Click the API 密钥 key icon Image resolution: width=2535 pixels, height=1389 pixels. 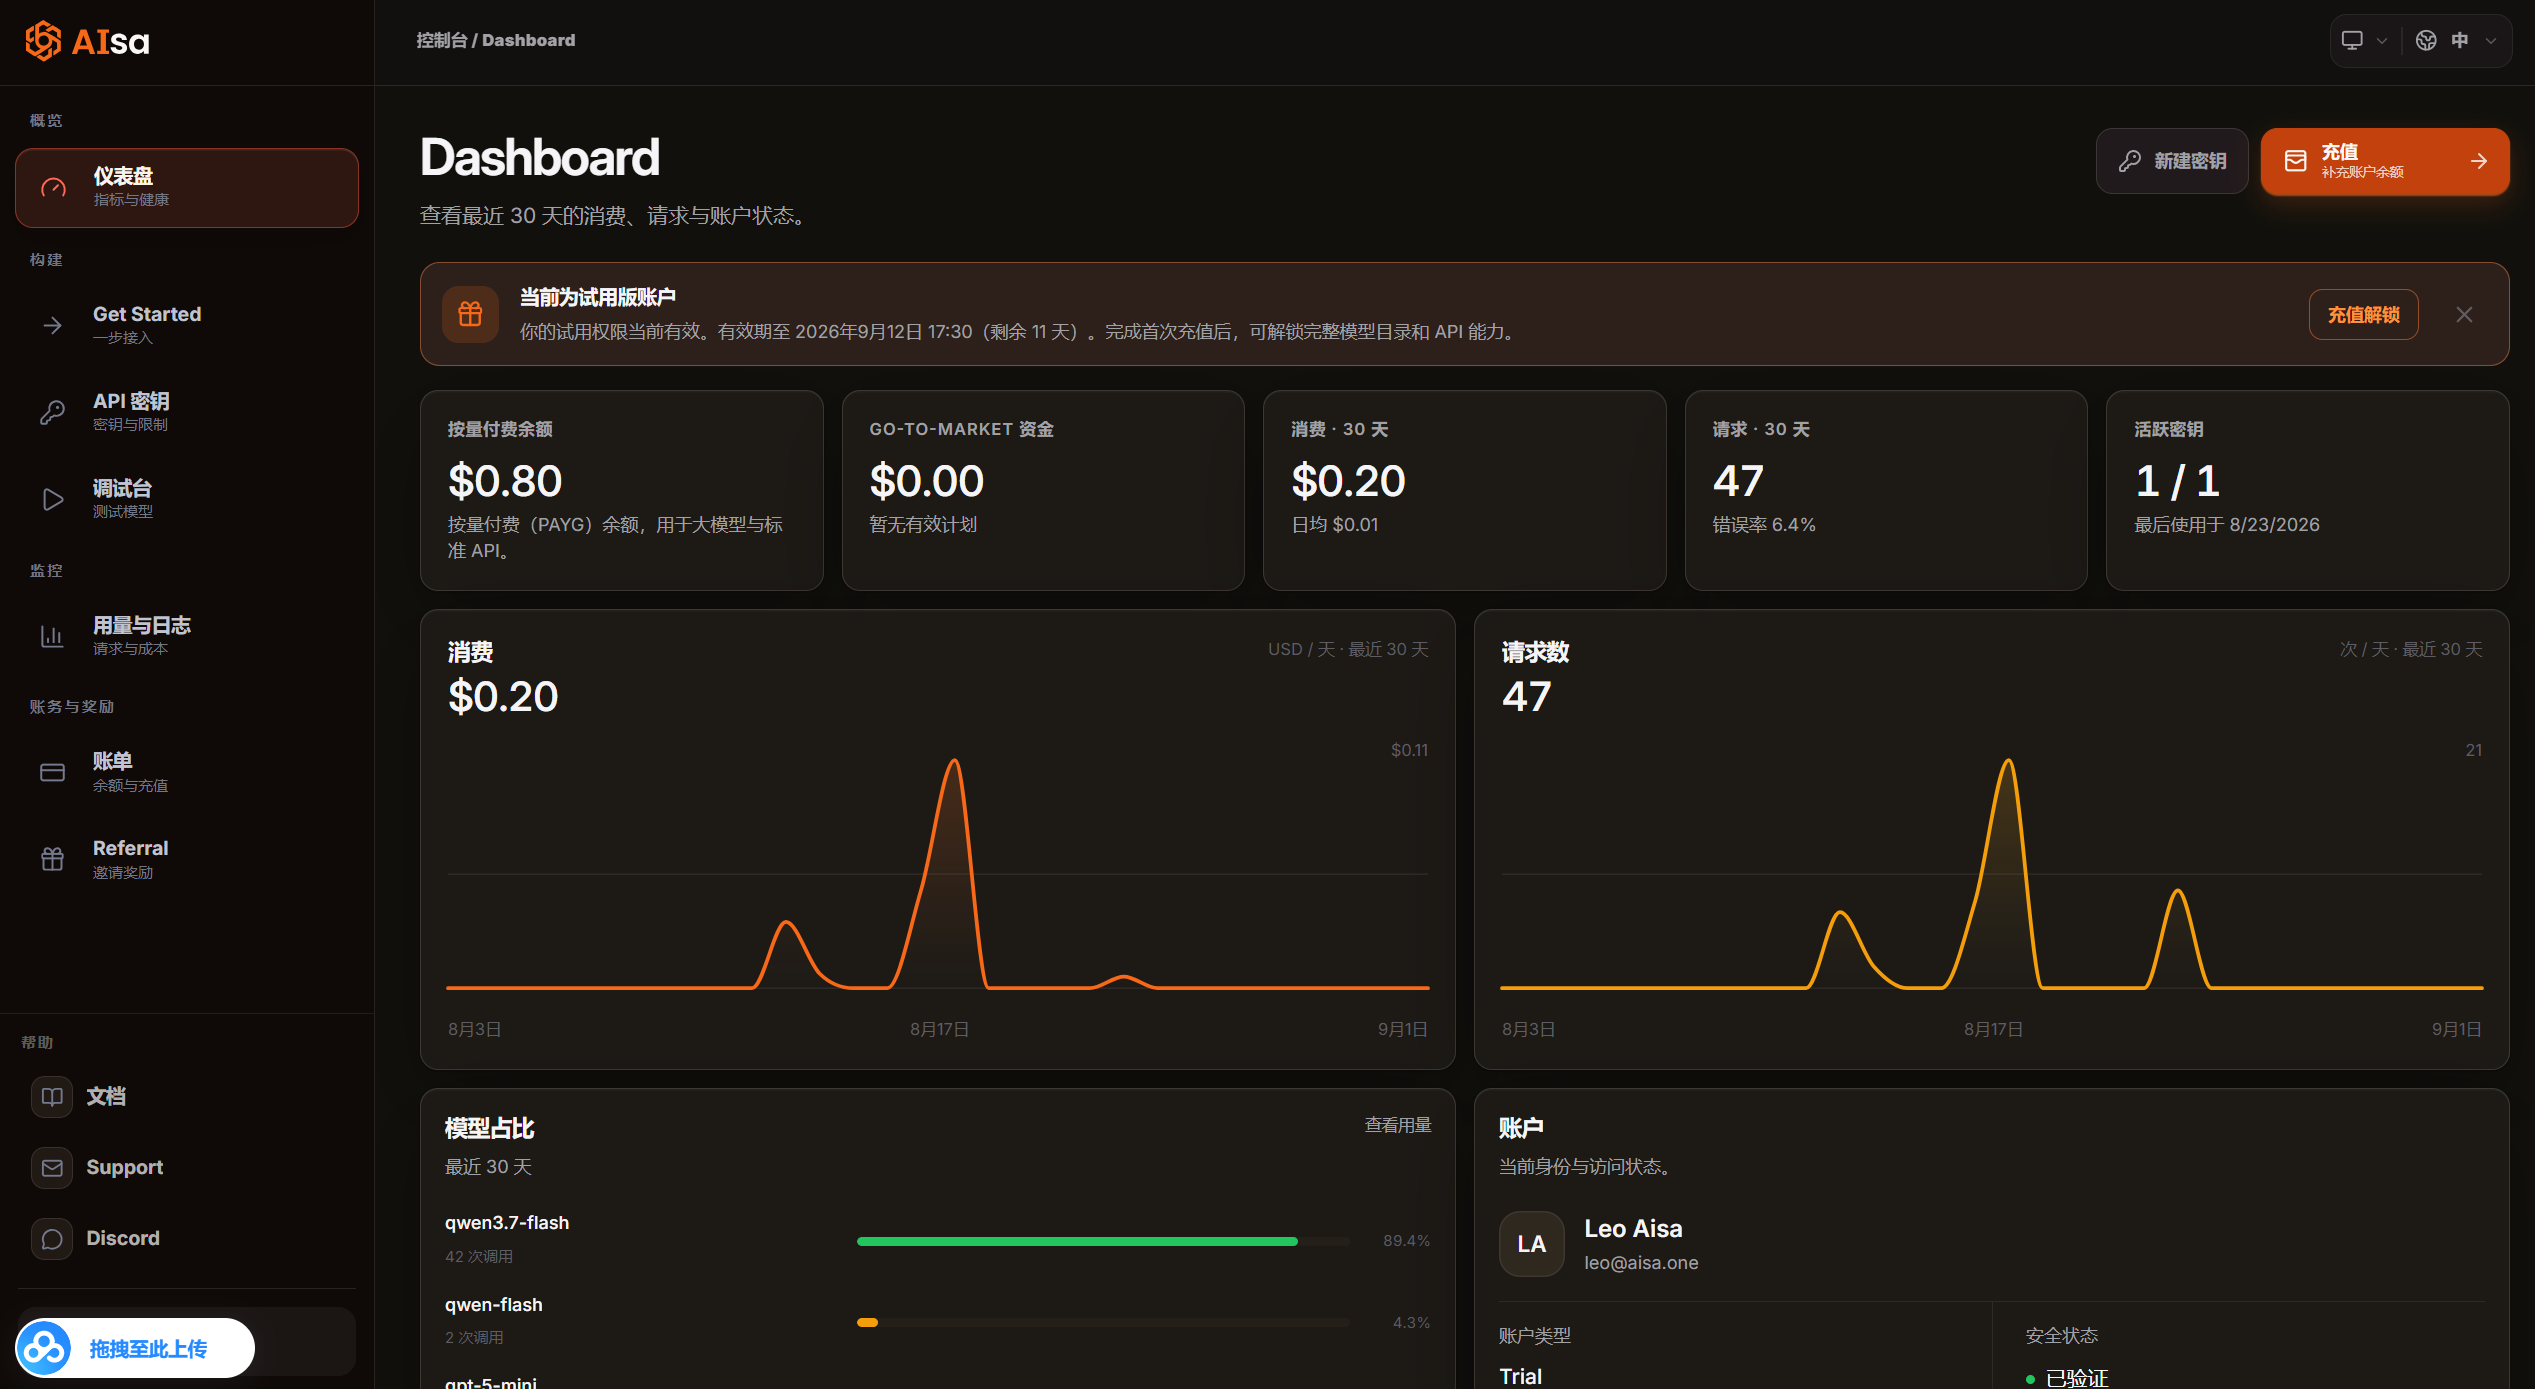coord(53,412)
